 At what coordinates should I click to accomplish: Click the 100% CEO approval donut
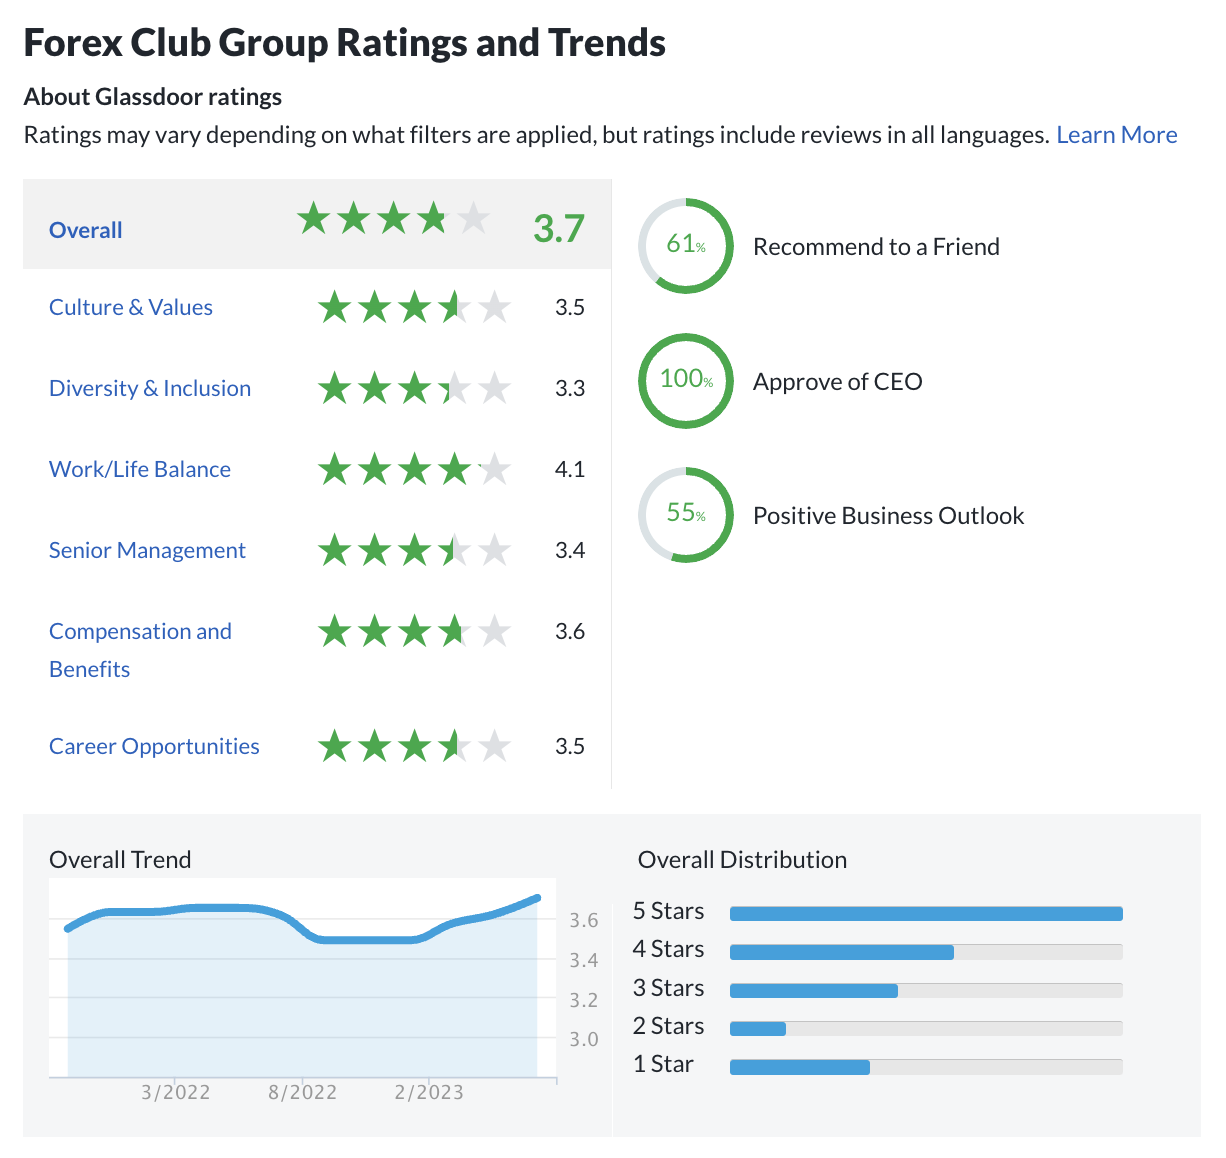(x=686, y=381)
